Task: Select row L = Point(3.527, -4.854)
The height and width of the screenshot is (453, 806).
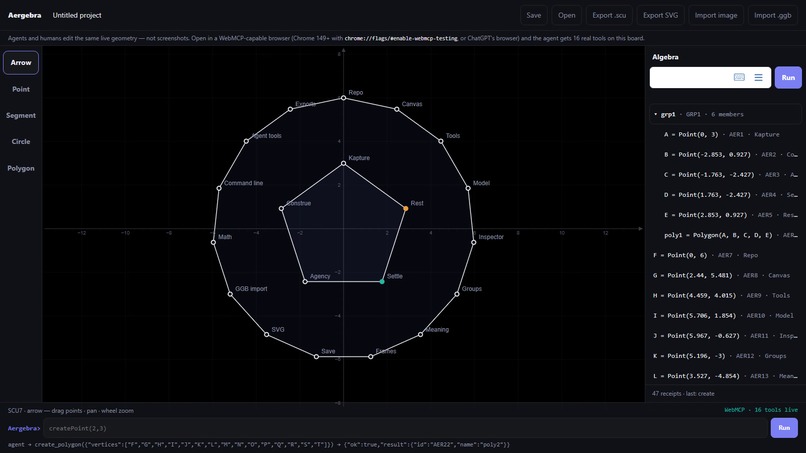Action: (x=725, y=376)
